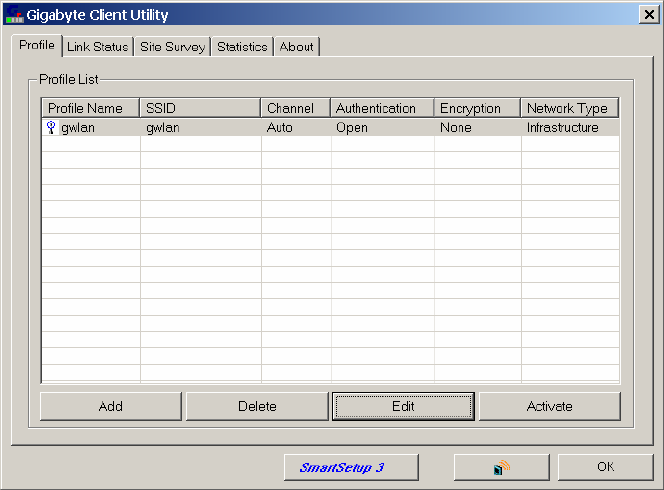Sort by Profile Name column header
Viewport: 664px width, 490px height.
click(91, 108)
